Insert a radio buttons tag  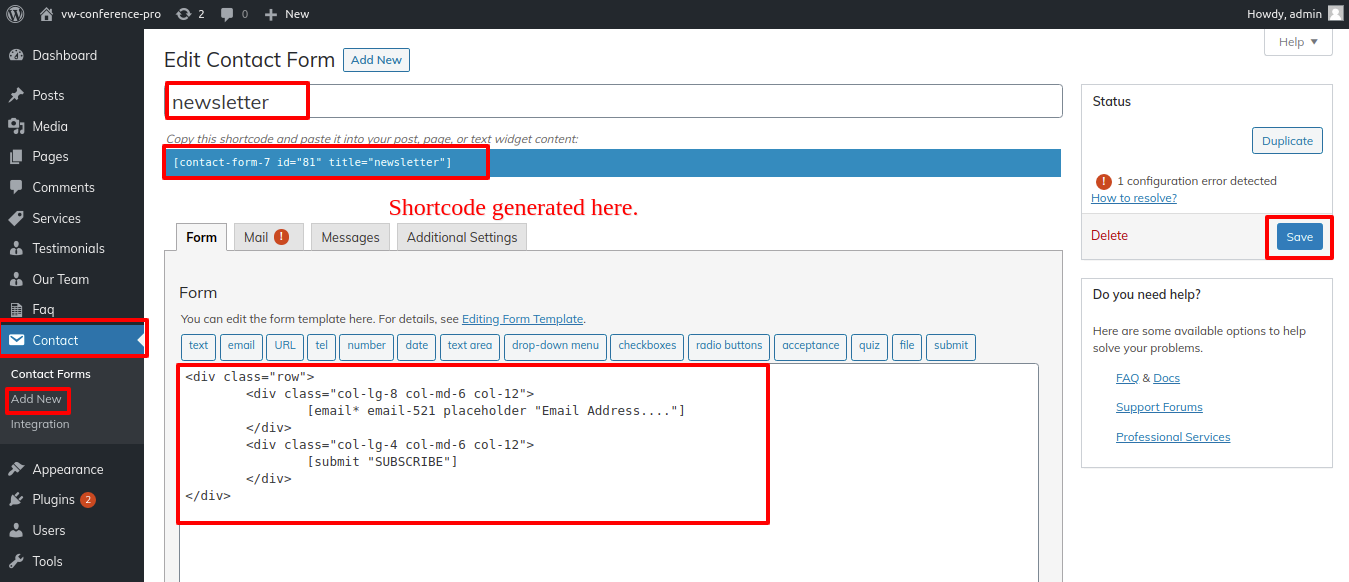point(729,346)
